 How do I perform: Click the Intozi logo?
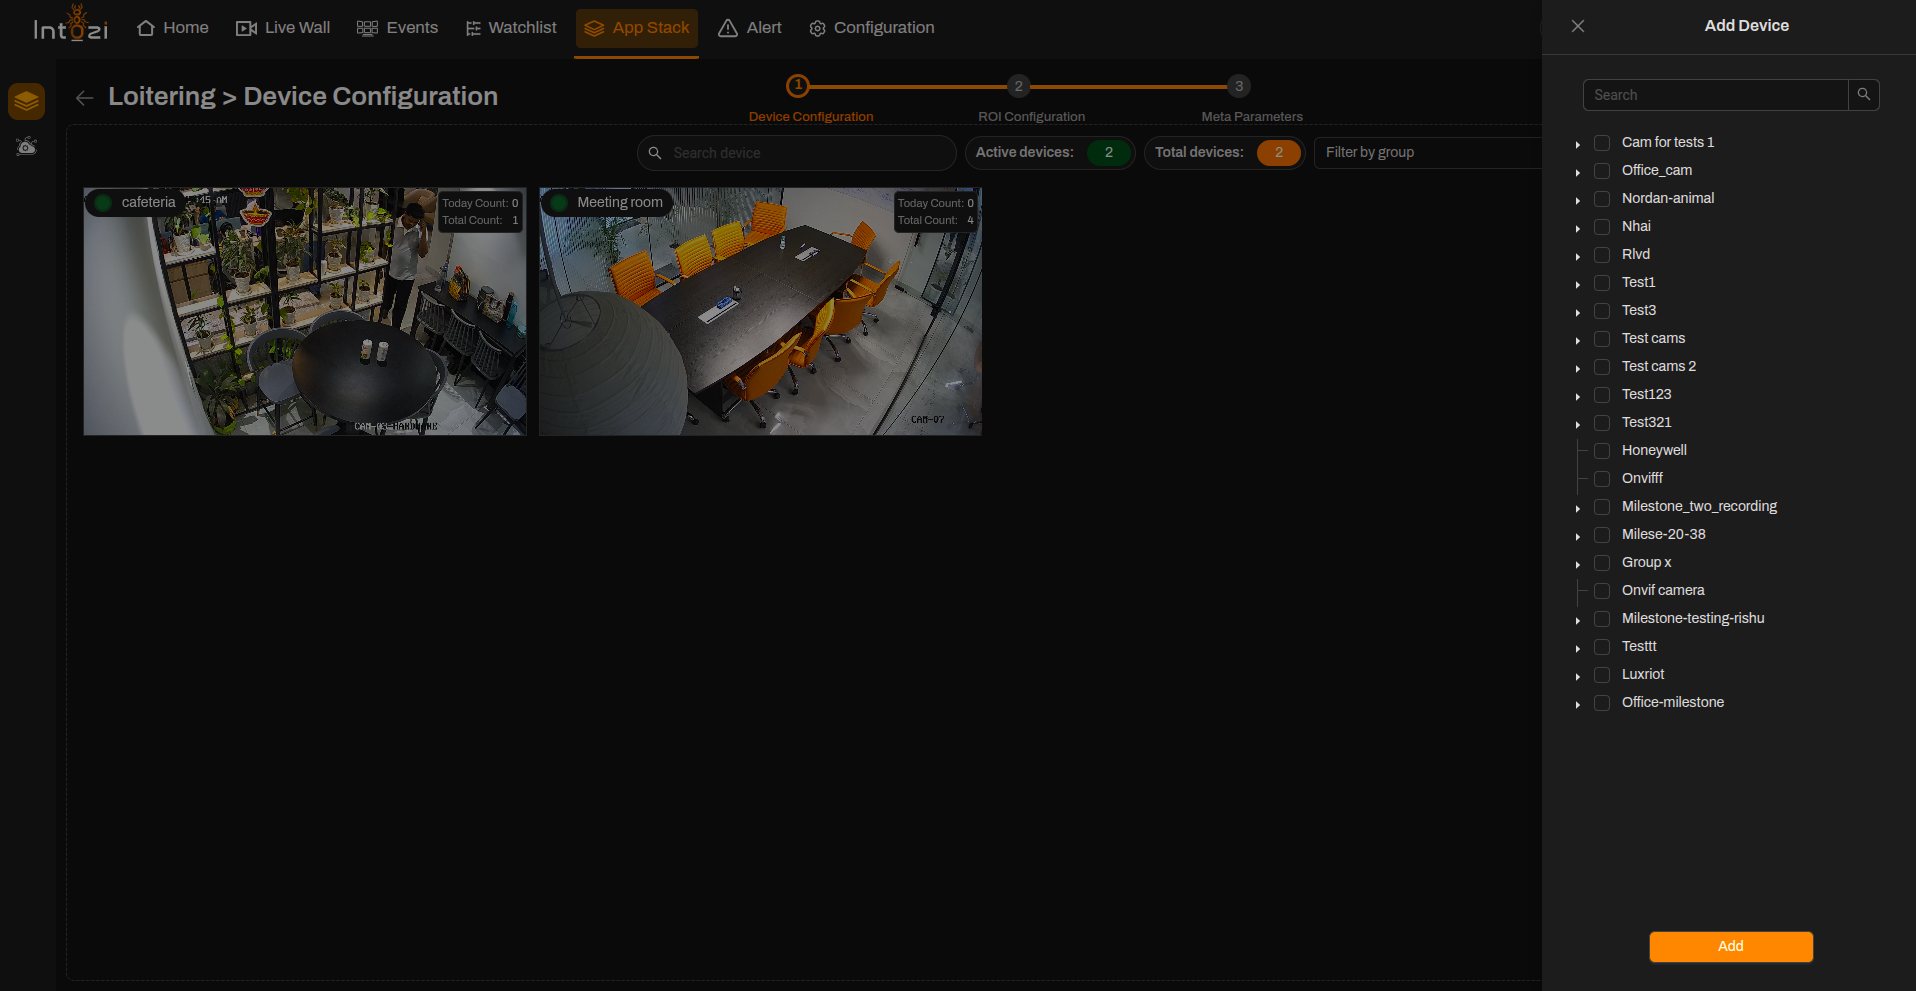[70, 25]
